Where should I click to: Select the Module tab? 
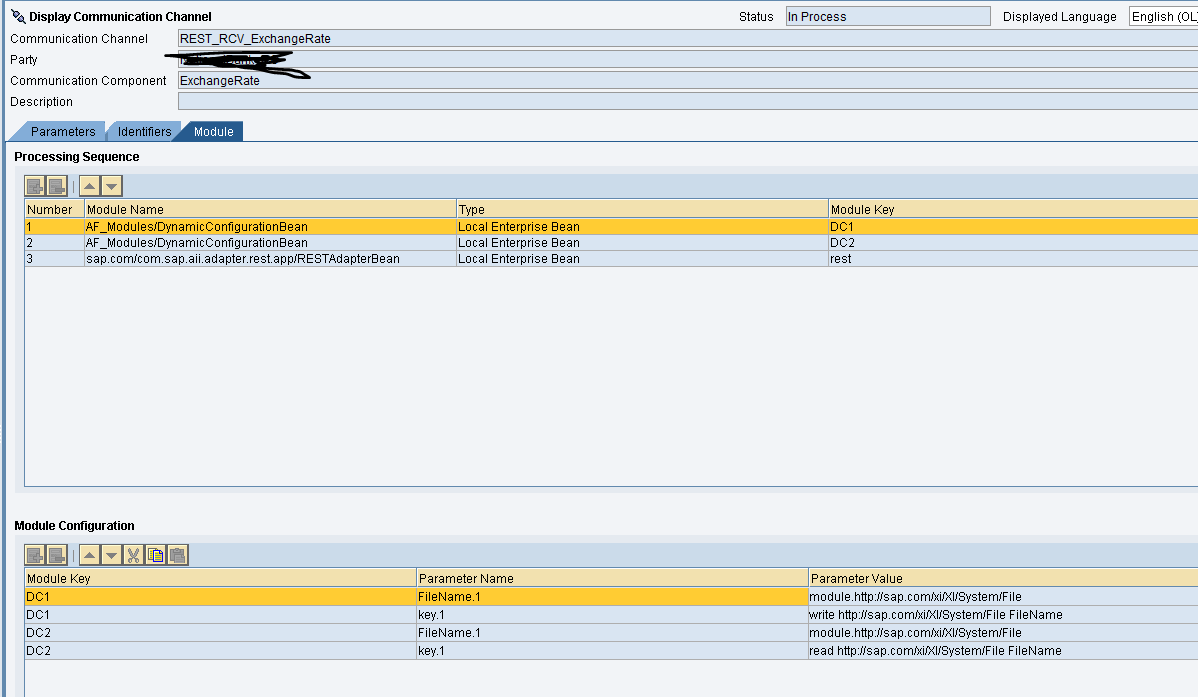click(213, 131)
